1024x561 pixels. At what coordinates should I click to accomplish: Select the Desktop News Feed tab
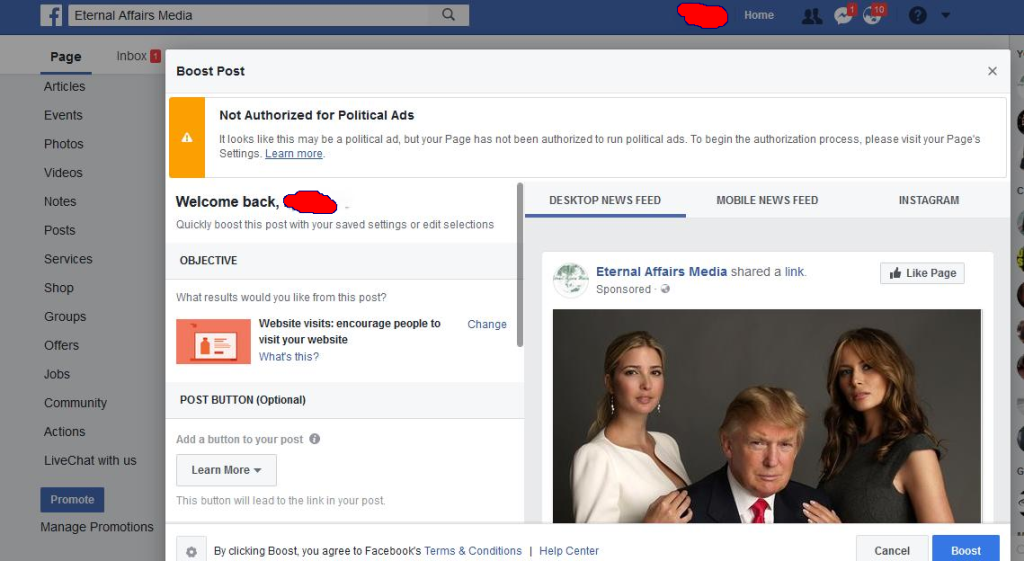coord(605,200)
